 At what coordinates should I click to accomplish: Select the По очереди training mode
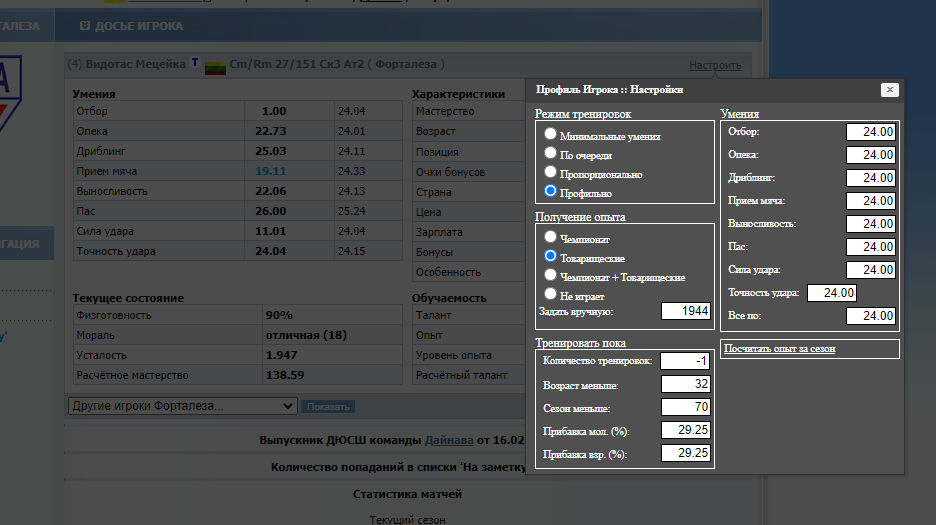click(550, 153)
